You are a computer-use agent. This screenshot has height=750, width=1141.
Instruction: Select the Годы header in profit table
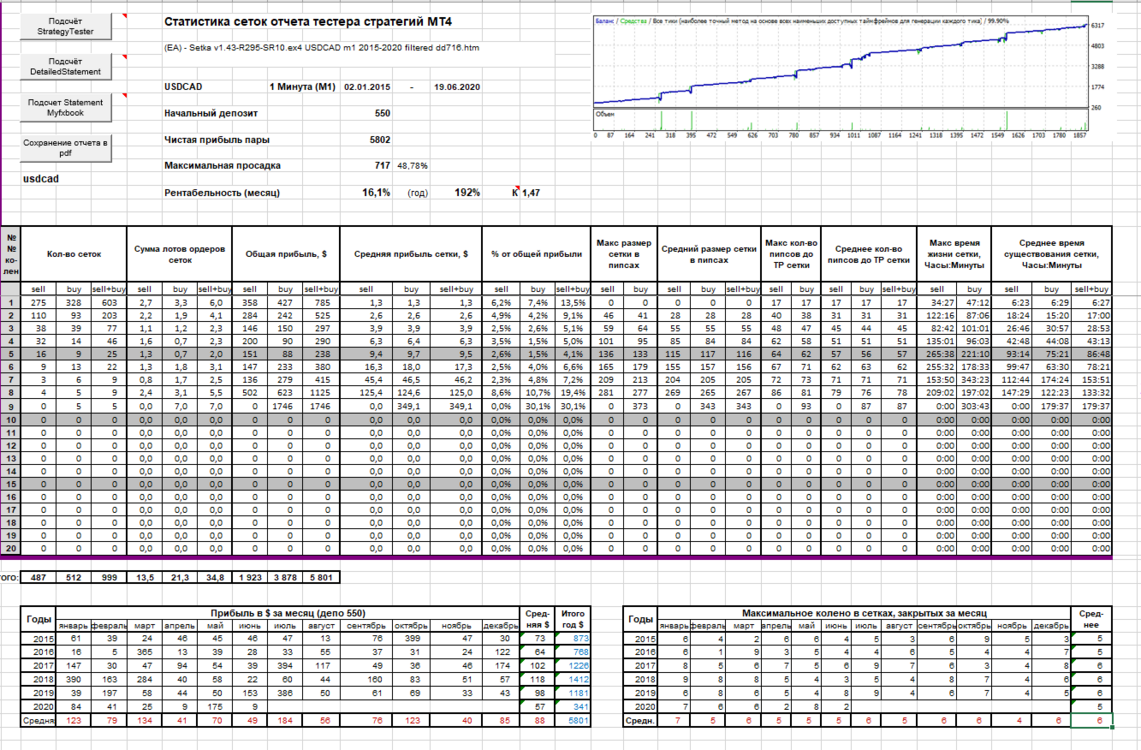39,619
